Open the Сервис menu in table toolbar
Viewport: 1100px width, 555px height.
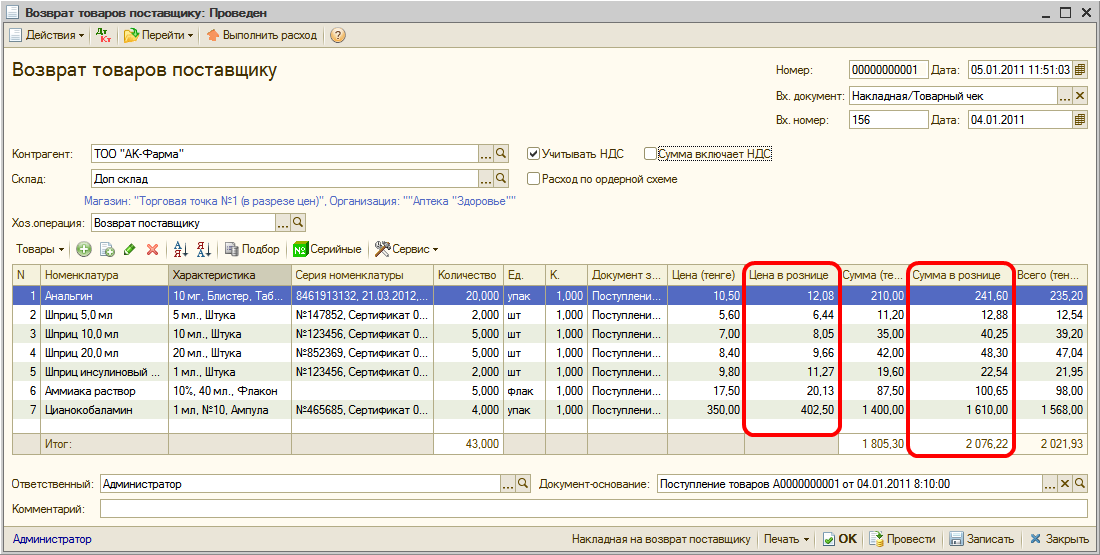click(x=406, y=249)
